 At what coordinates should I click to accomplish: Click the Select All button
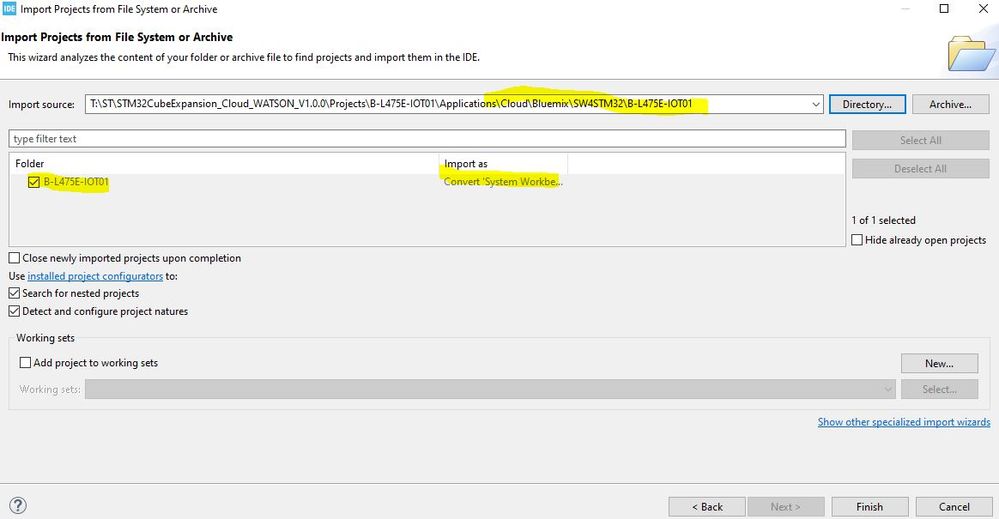pos(920,140)
